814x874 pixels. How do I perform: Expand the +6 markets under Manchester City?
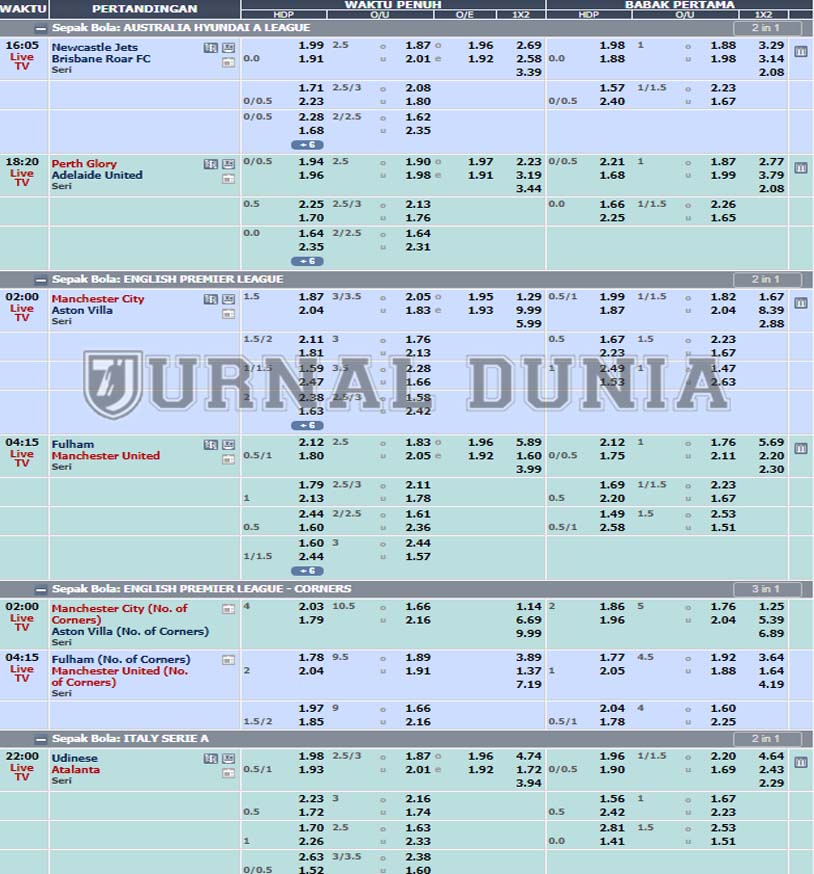click(307, 425)
